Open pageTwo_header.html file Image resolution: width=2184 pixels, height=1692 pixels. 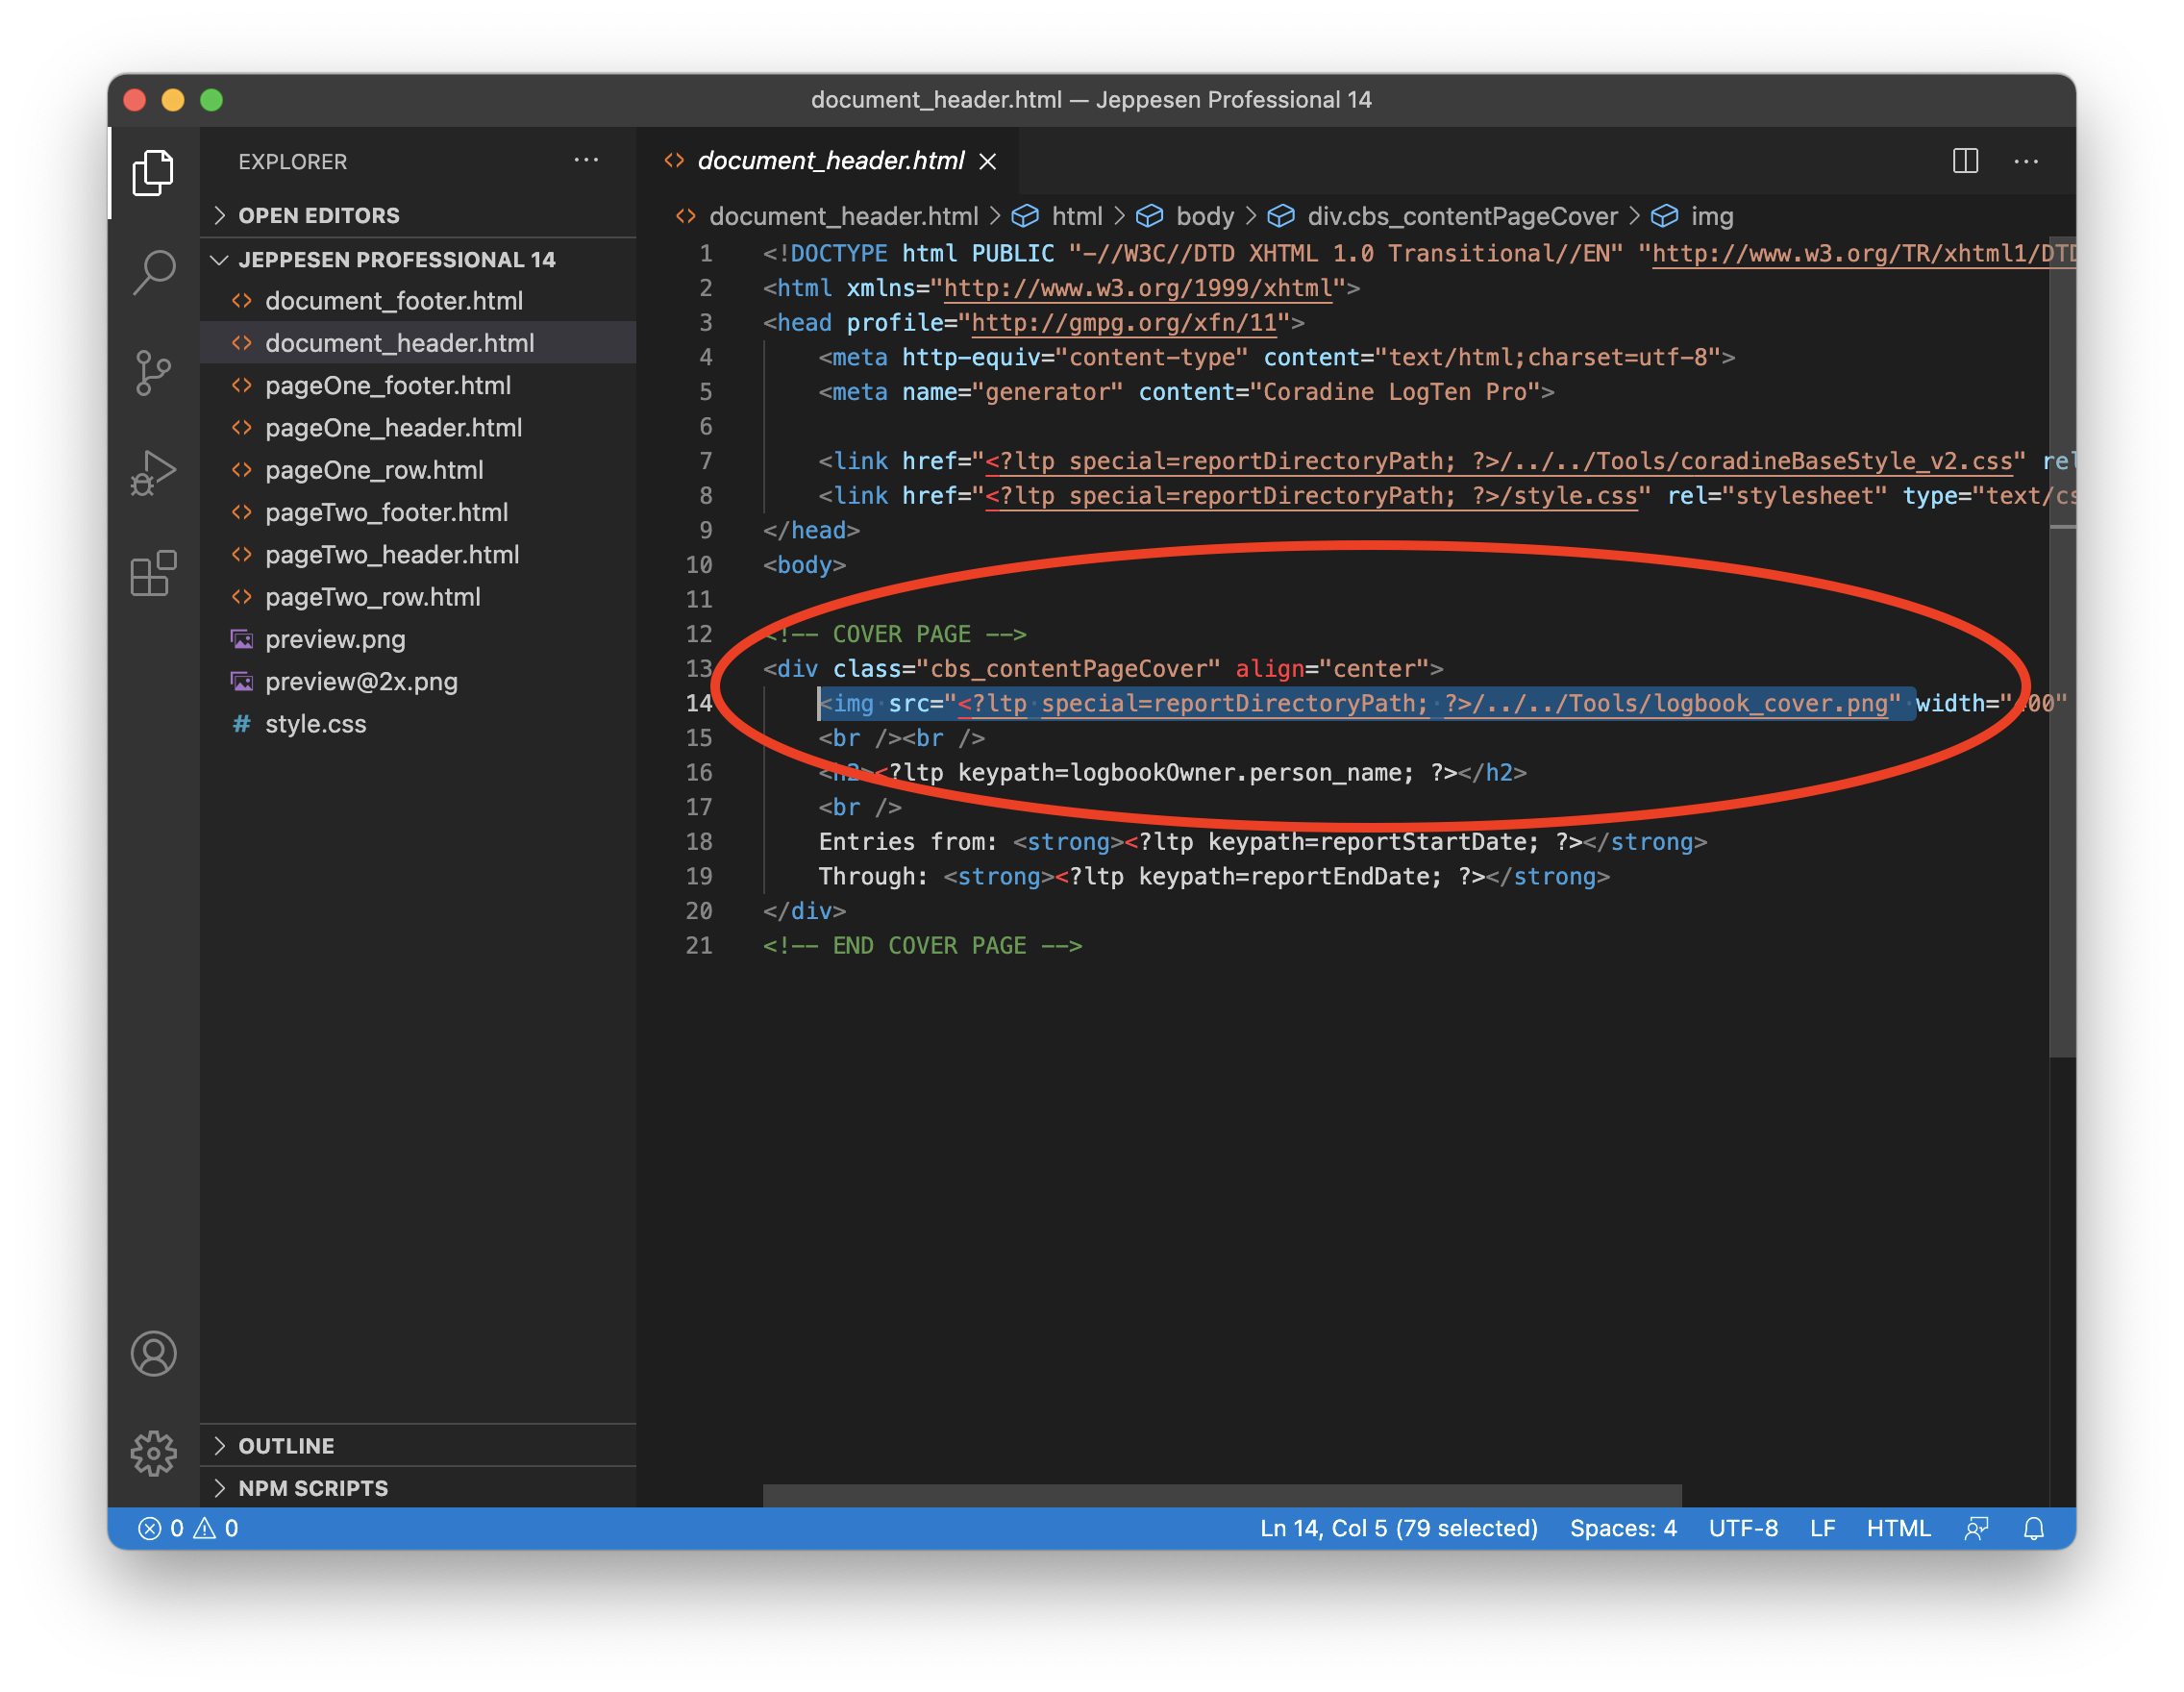click(x=418, y=554)
